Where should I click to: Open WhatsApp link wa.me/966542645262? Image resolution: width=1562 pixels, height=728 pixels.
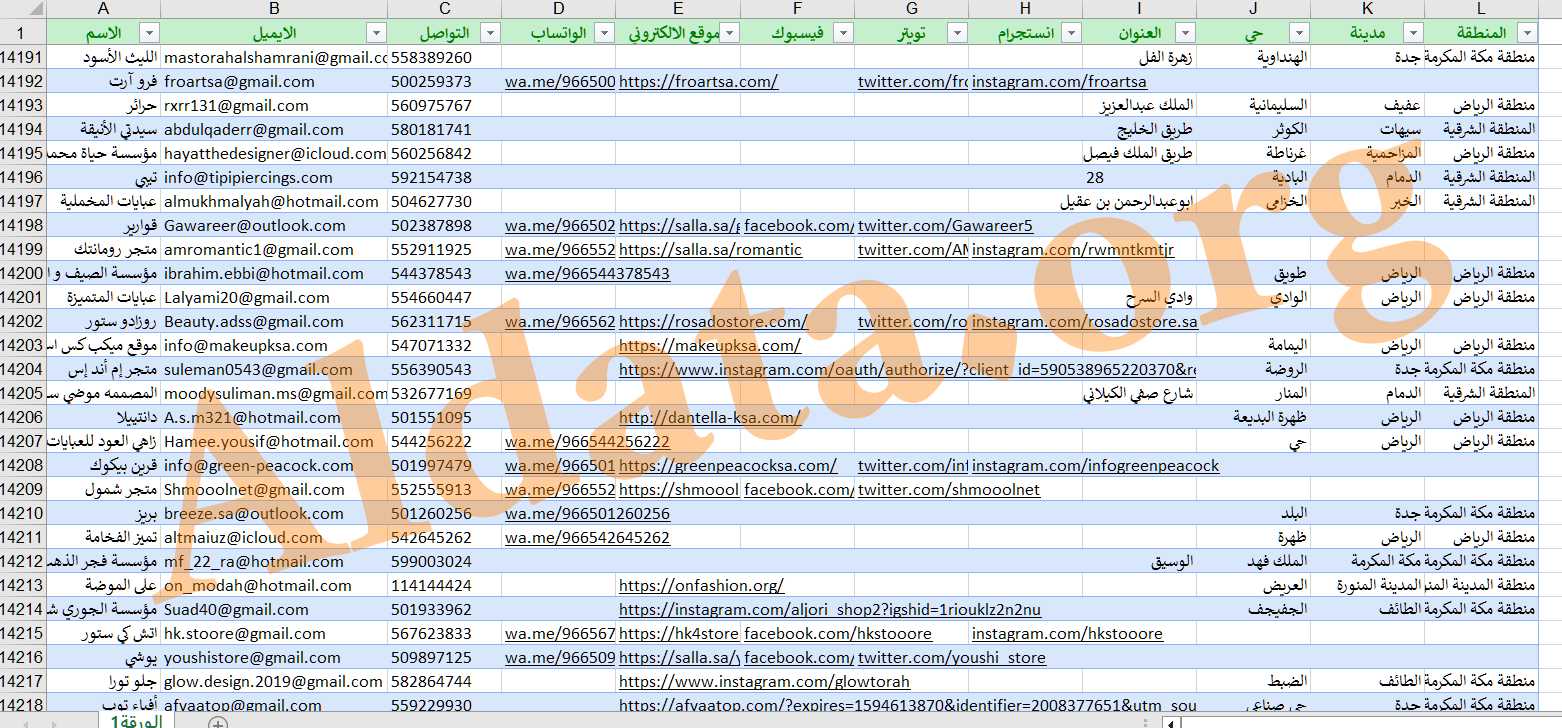pos(587,537)
